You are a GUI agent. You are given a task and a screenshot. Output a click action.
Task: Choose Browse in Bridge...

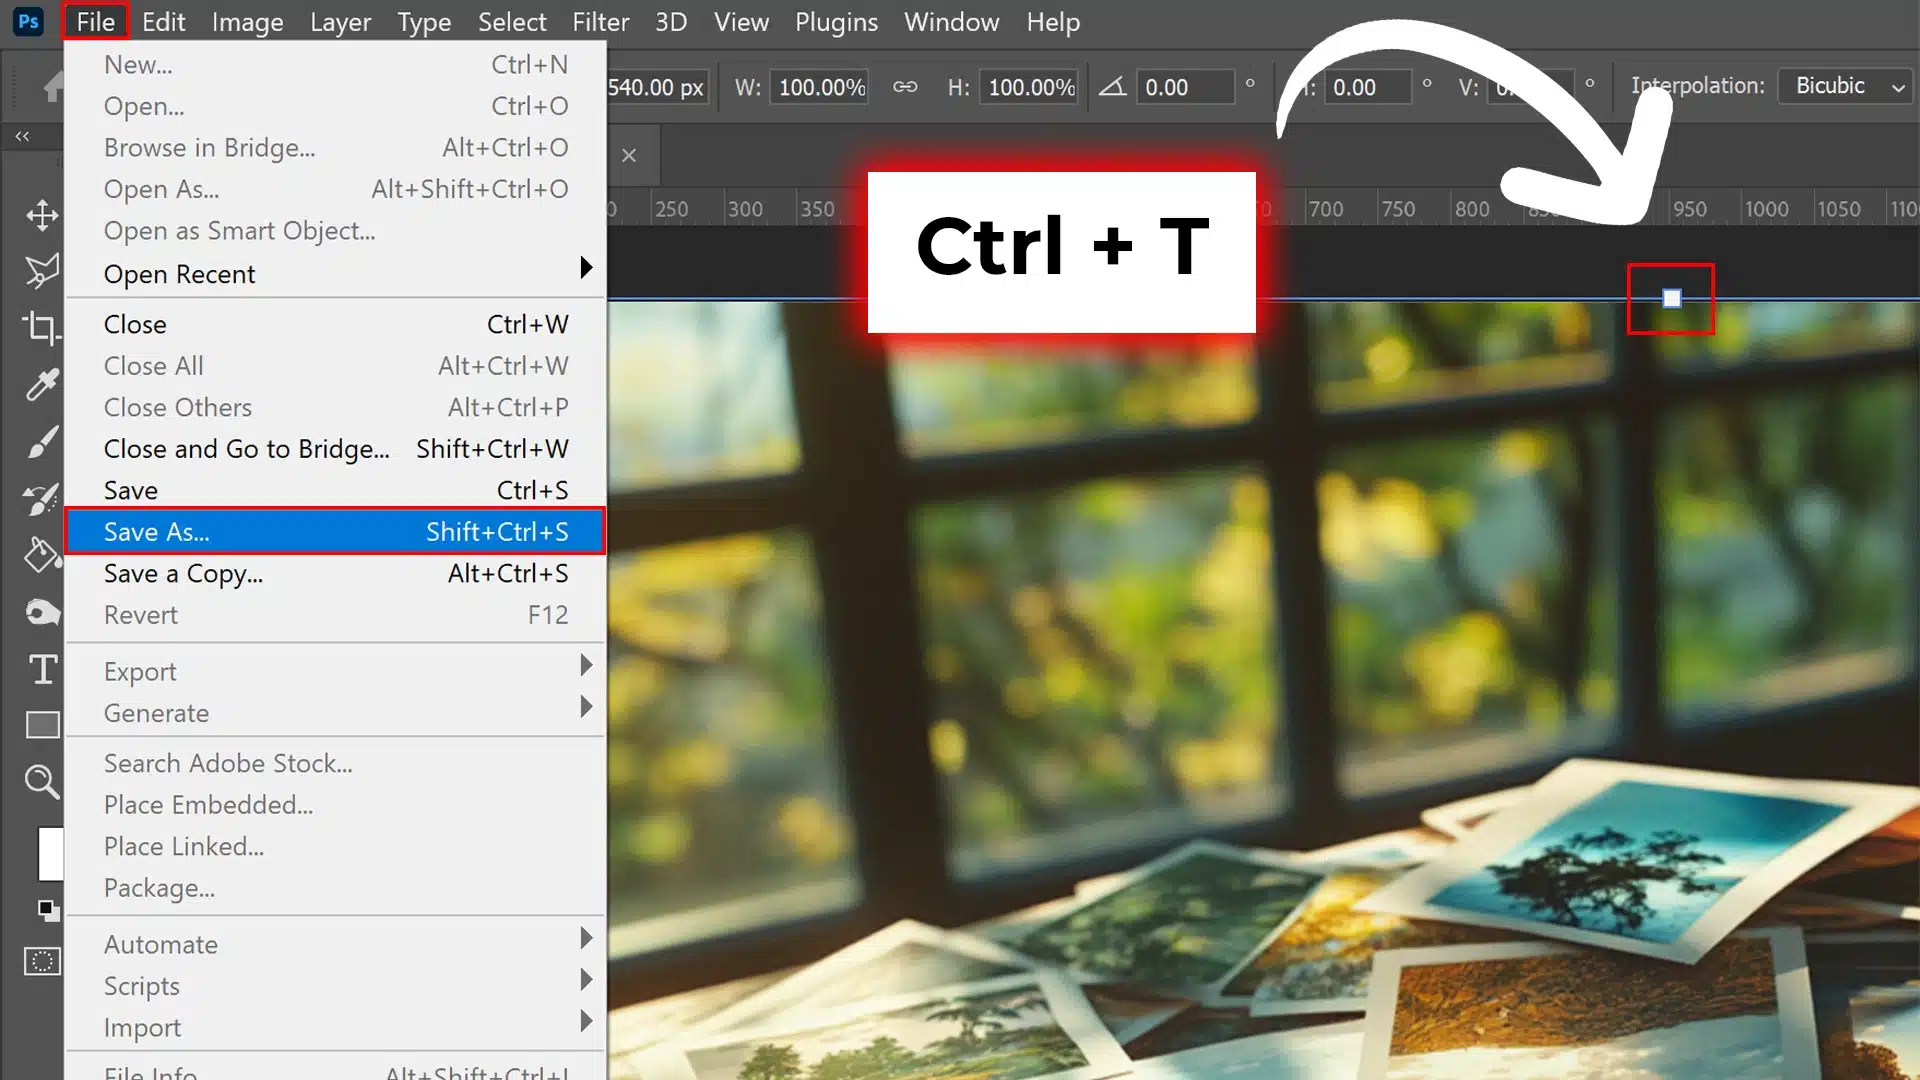coord(335,147)
